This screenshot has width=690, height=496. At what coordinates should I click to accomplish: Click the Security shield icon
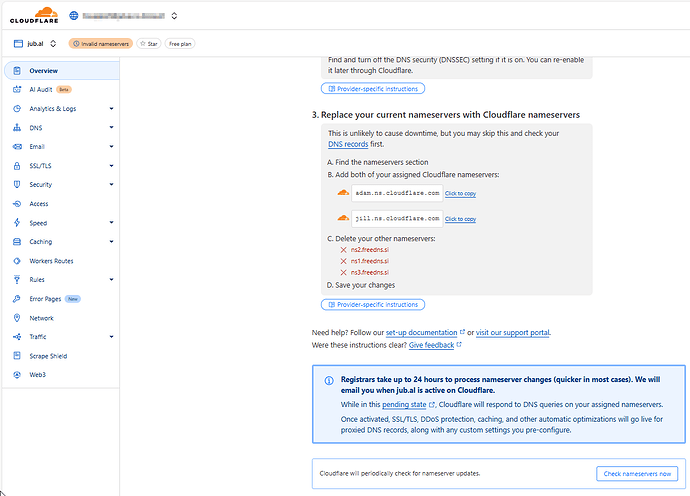pyautogui.click(x=17, y=184)
